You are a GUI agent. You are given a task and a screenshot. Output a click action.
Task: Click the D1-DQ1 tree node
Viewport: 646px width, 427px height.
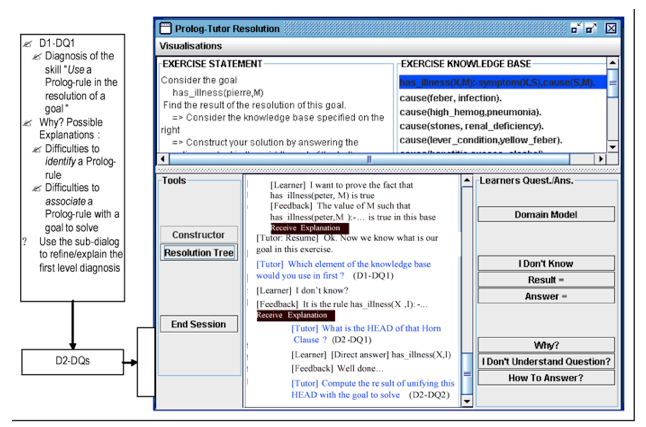(57, 43)
